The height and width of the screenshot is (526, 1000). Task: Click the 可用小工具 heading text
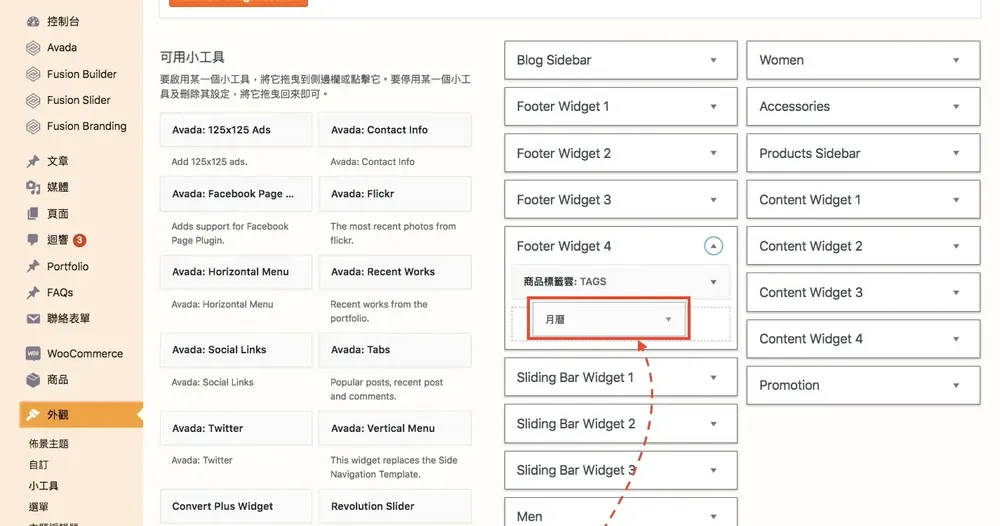point(192,57)
